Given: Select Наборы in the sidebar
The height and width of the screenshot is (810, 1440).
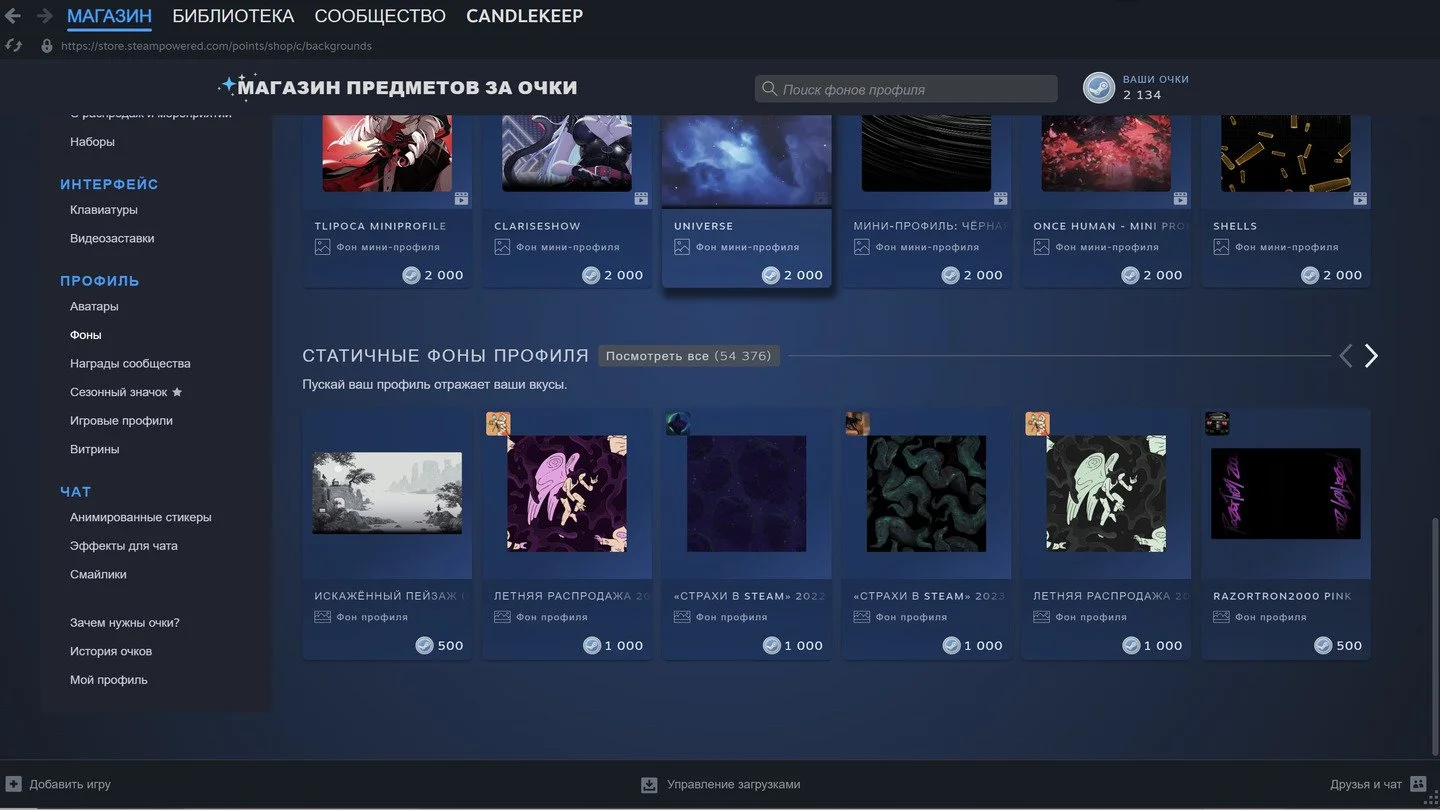Looking at the screenshot, I should (x=92, y=142).
